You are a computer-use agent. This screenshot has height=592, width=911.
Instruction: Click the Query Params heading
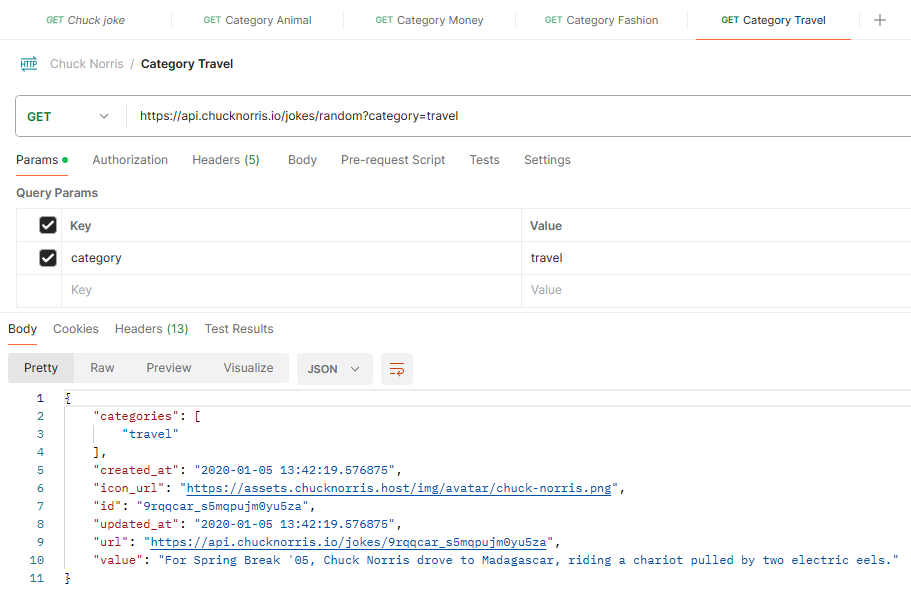(x=57, y=193)
